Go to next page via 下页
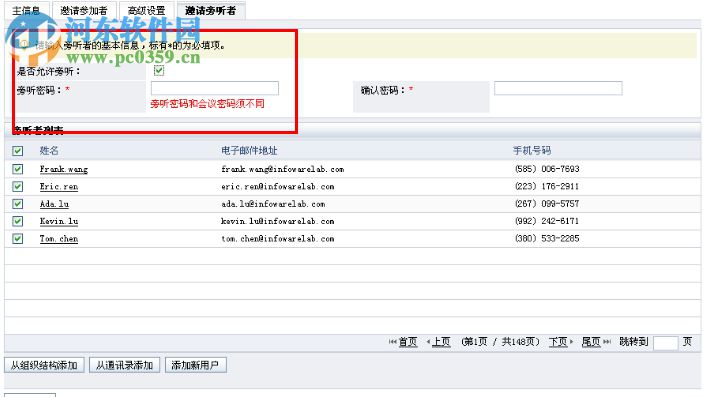Viewport: 714px width, 397px height. (x=558, y=342)
